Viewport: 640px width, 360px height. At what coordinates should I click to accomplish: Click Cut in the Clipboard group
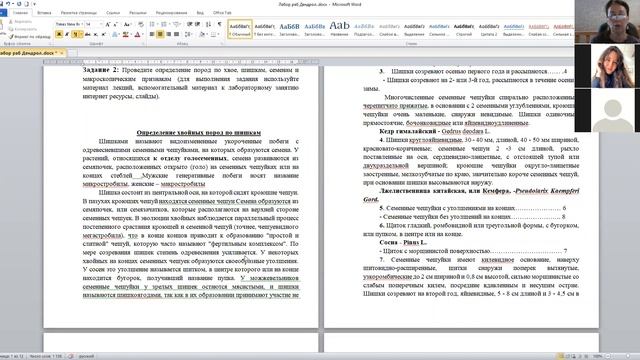[x=20, y=22]
